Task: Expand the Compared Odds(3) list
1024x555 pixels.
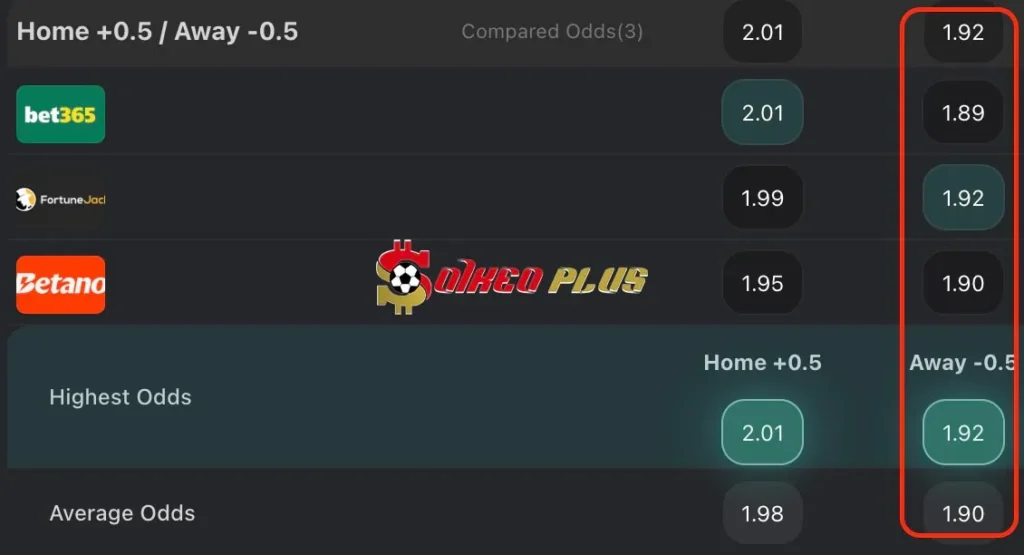Action: pyautogui.click(x=552, y=32)
